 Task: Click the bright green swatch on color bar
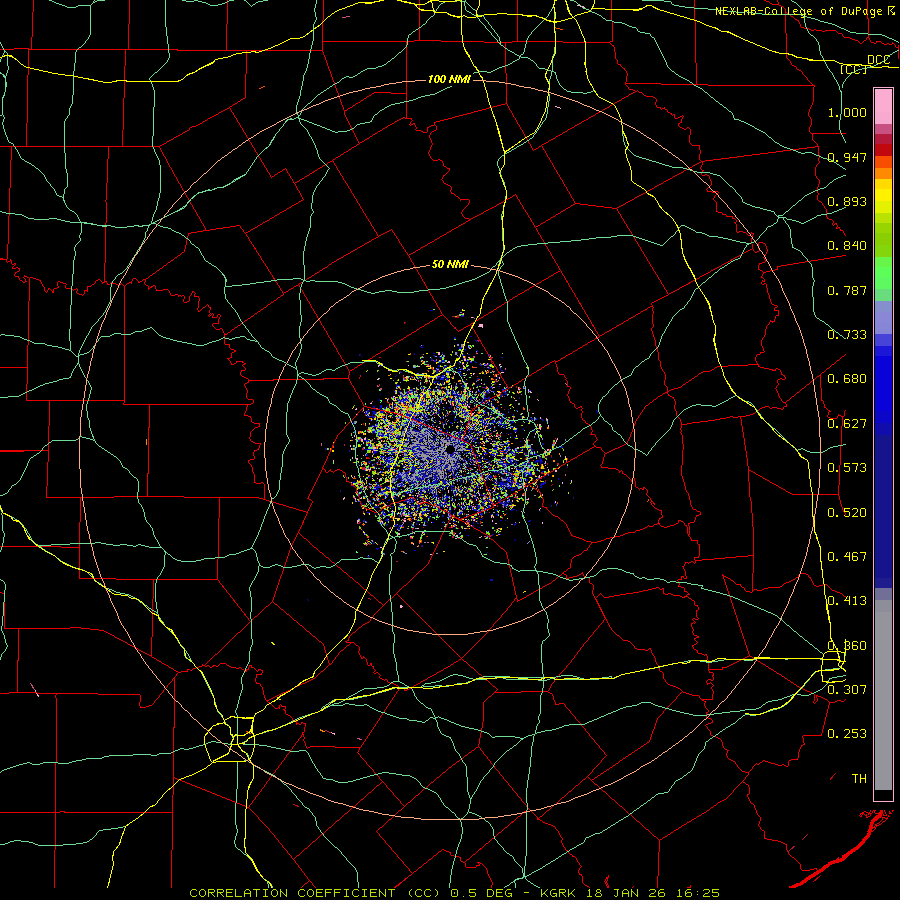[x=883, y=273]
